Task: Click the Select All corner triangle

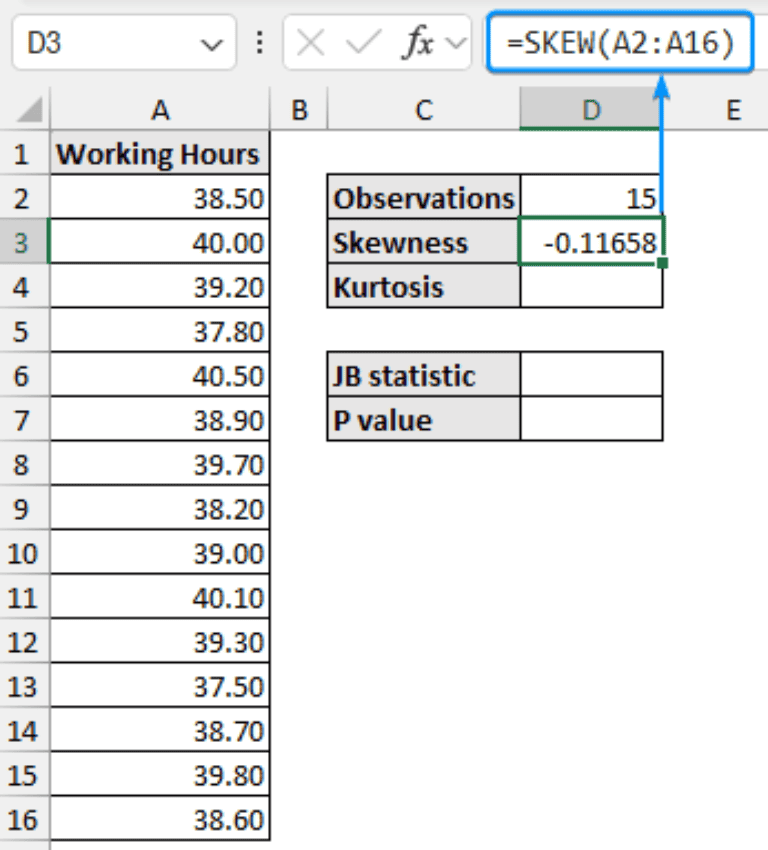Action: [30, 111]
